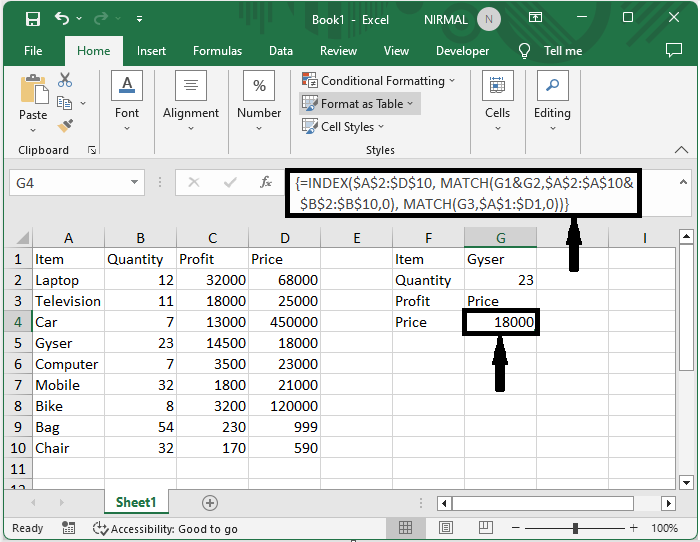Viewport: 700px width, 542px height.
Task: Click the Undo arrow icon
Action: (x=64, y=18)
